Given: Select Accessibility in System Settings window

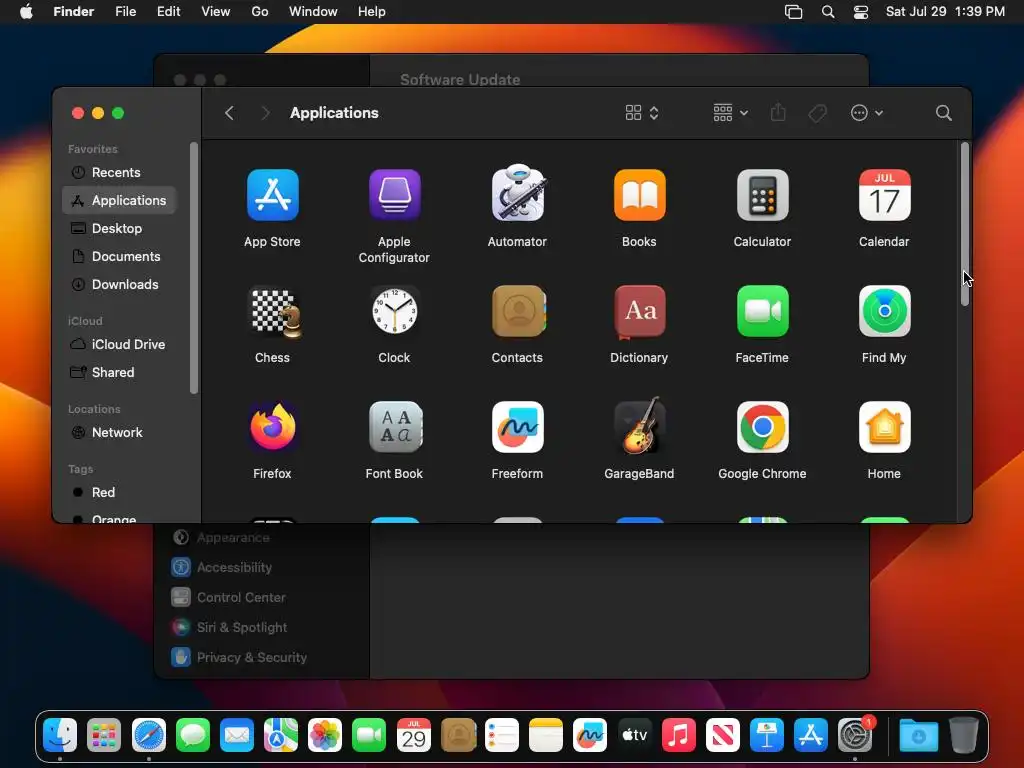Looking at the screenshot, I should click(x=221, y=568).
